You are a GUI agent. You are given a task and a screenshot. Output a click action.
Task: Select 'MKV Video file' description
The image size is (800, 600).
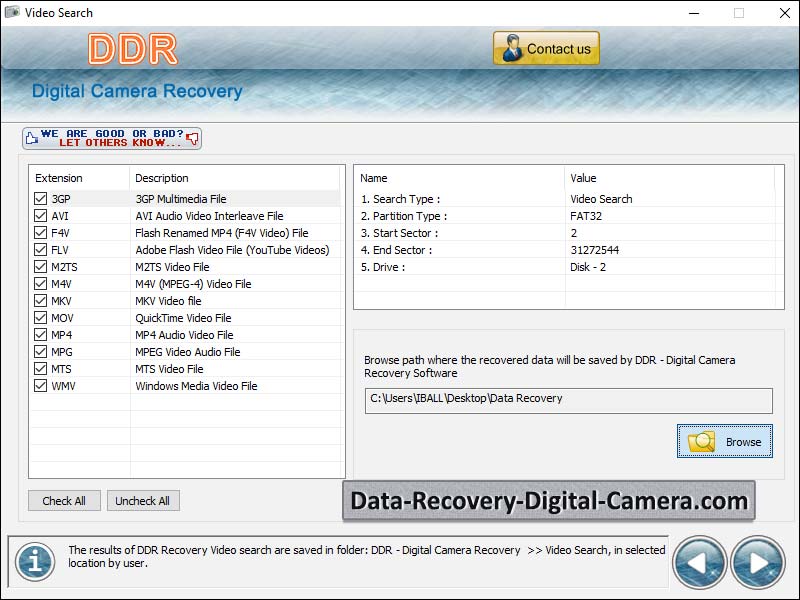[x=168, y=301]
